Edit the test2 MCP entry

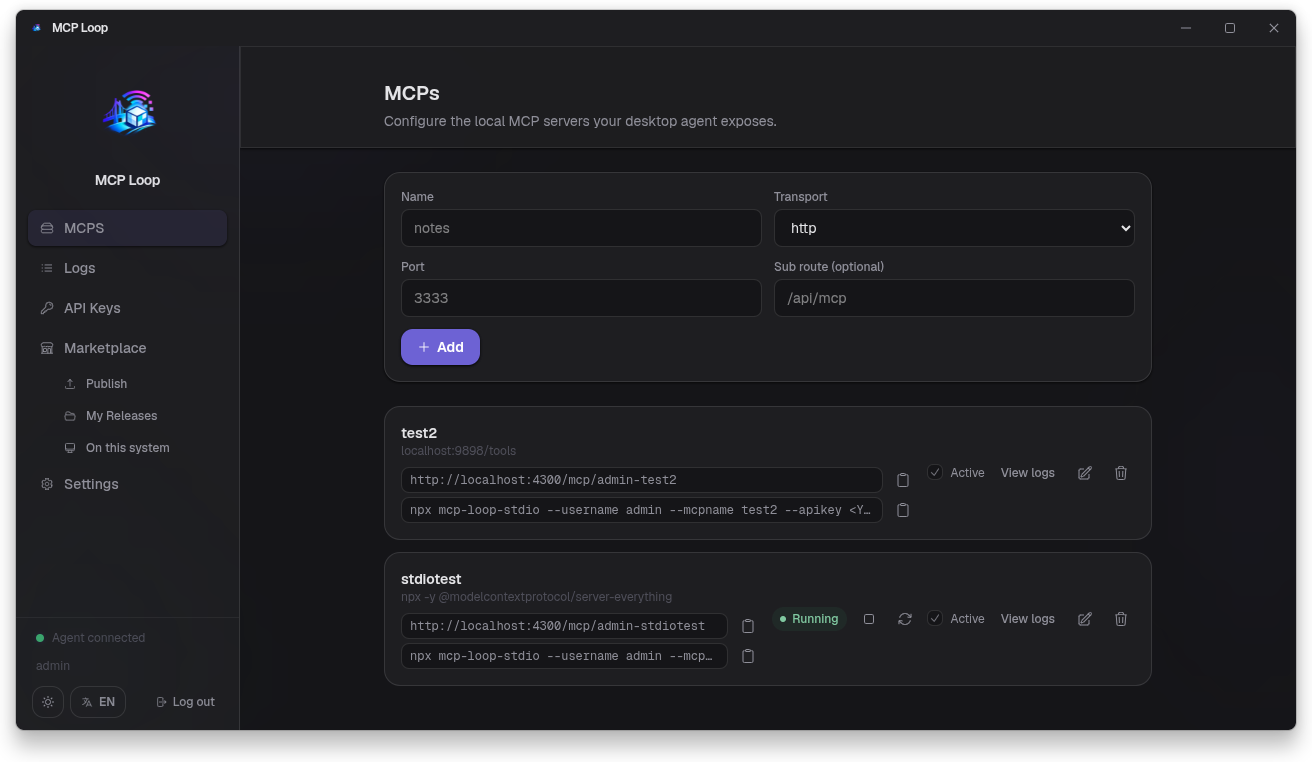click(x=1085, y=473)
